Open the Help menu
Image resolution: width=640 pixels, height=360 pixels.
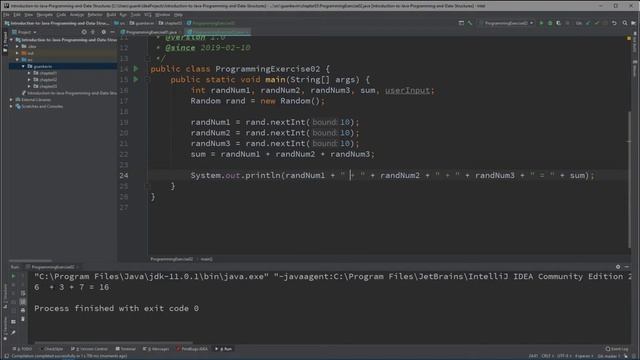point(178,15)
